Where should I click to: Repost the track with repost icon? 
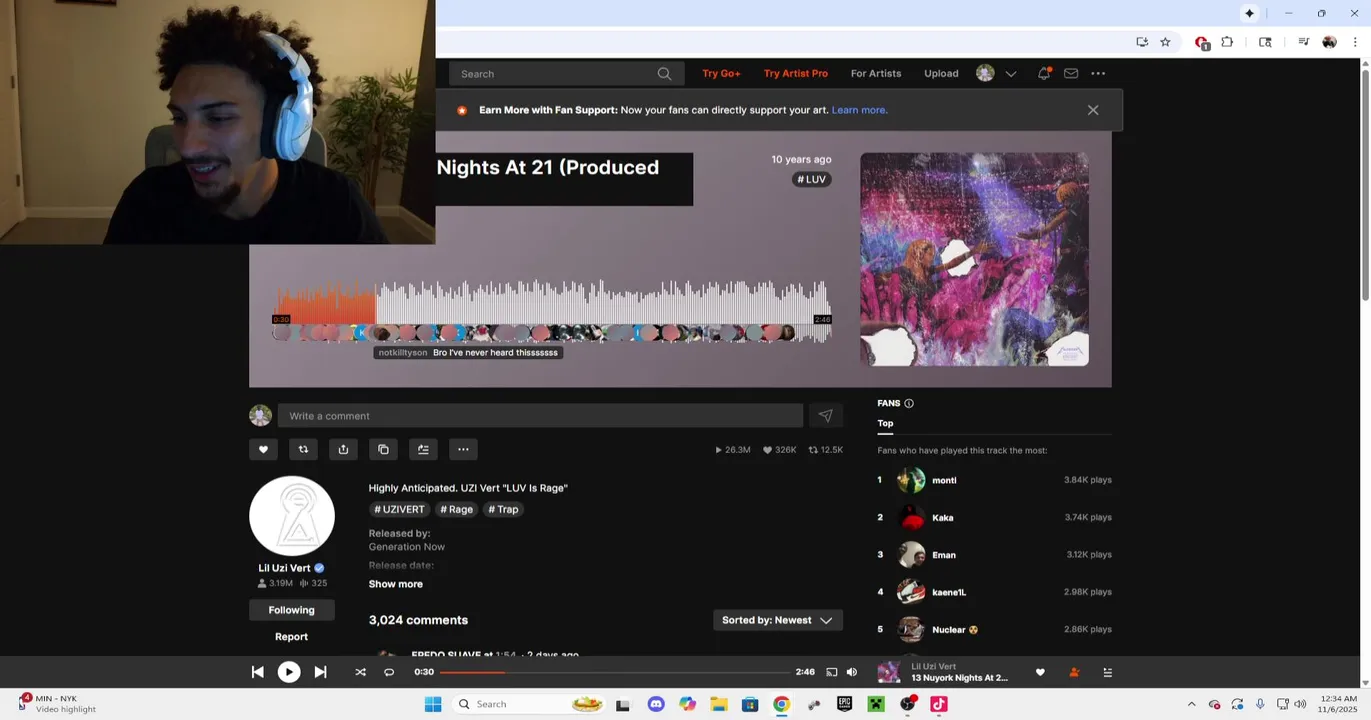pyautogui.click(x=303, y=450)
